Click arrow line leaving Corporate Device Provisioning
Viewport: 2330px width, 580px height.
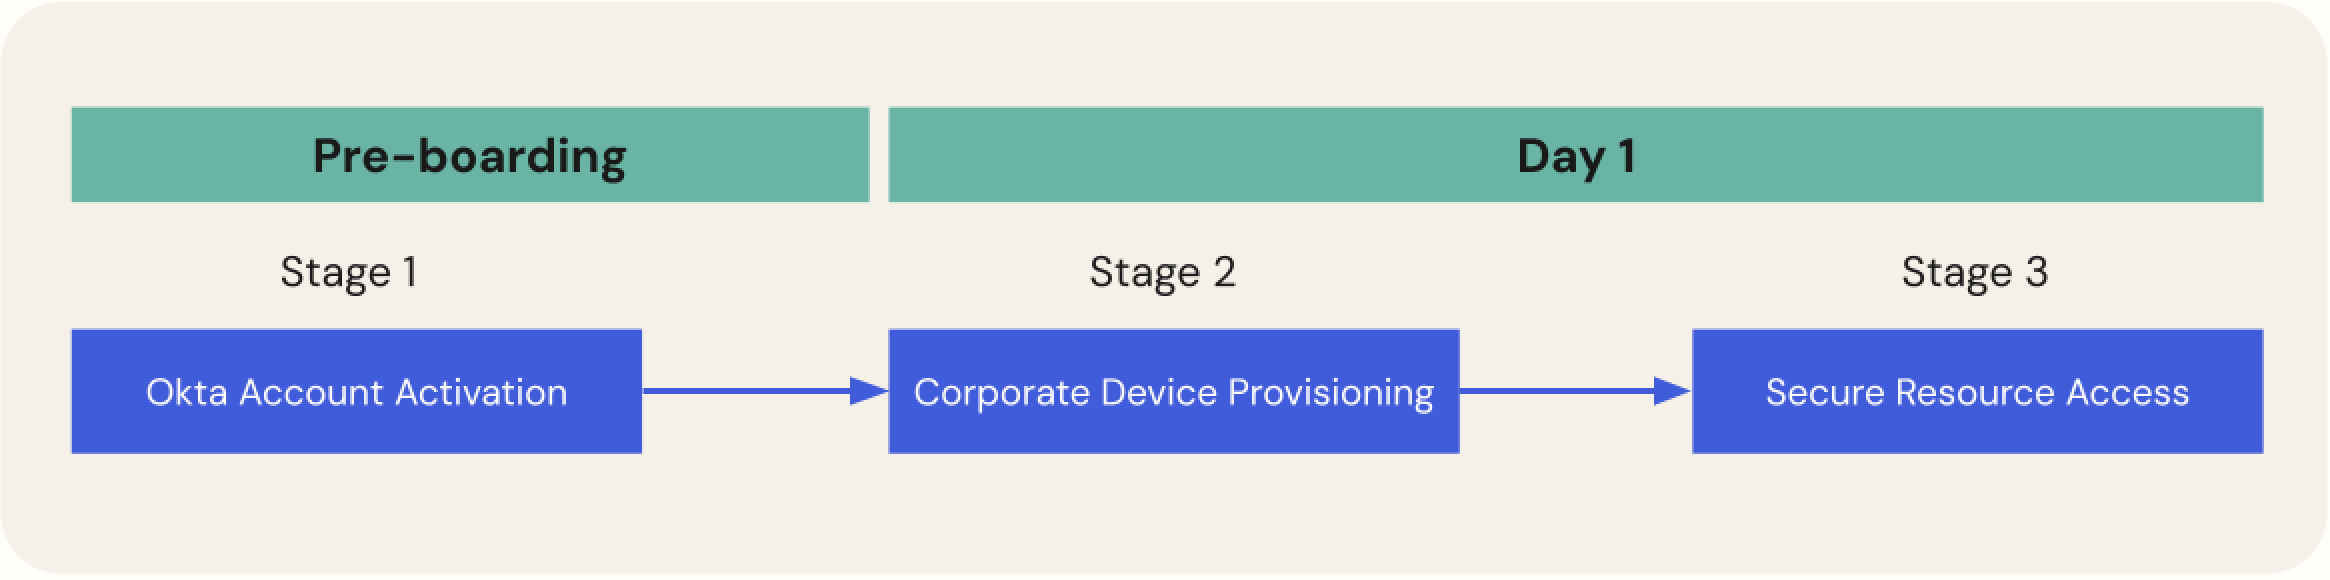pos(1557,391)
